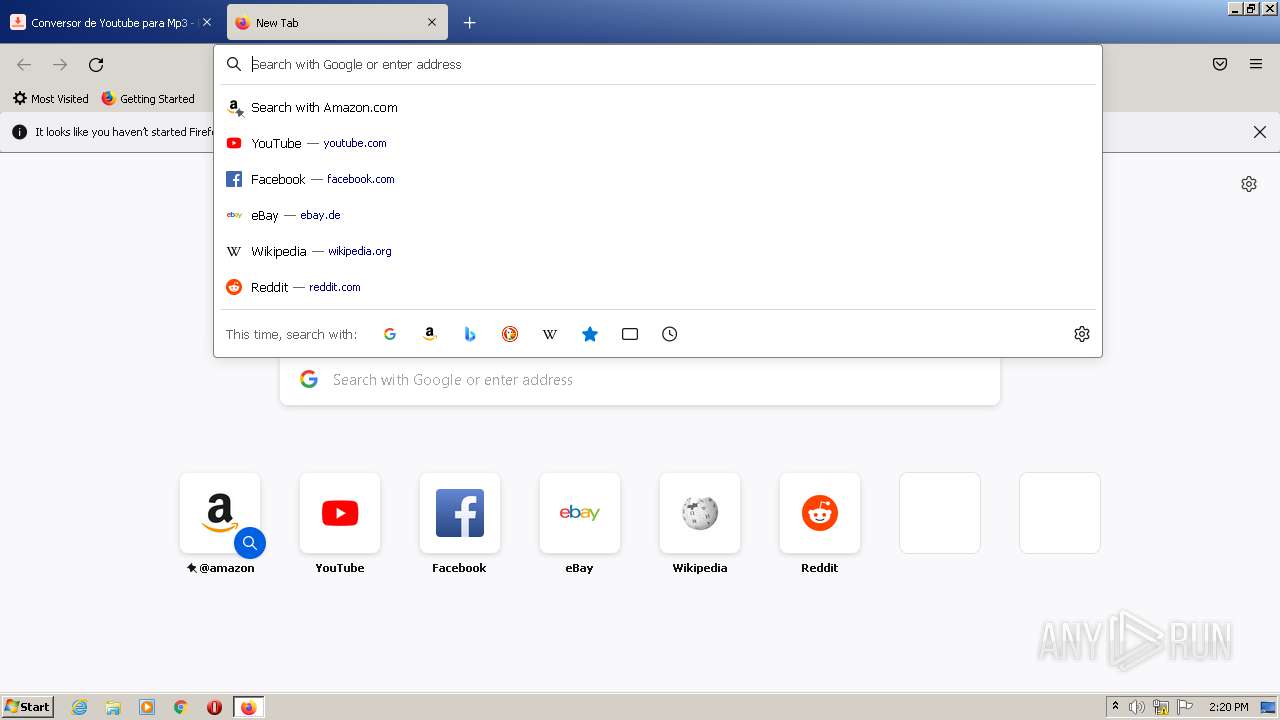Open Action Center flag icon
This screenshot has width=1280, height=720.
click(x=1185, y=707)
